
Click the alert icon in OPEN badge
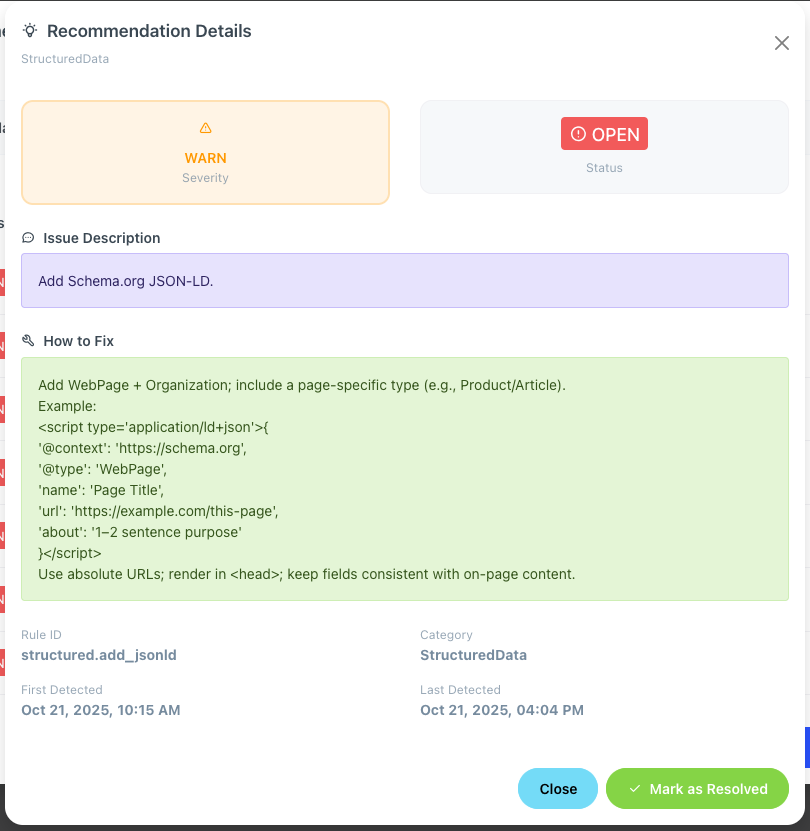coord(578,134)
